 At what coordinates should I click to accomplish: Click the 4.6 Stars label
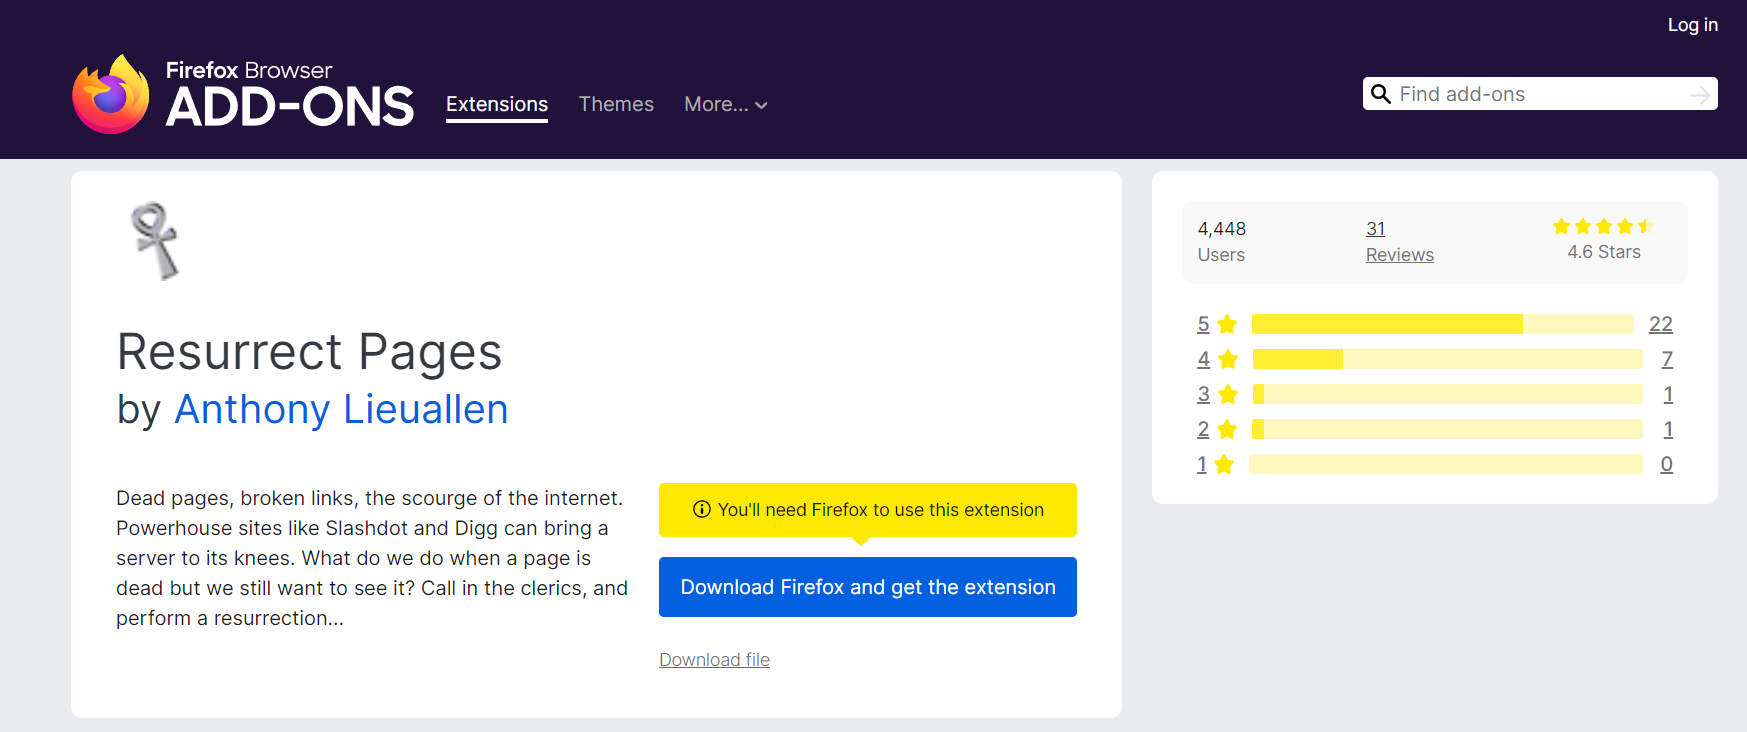pos(1604,252)
